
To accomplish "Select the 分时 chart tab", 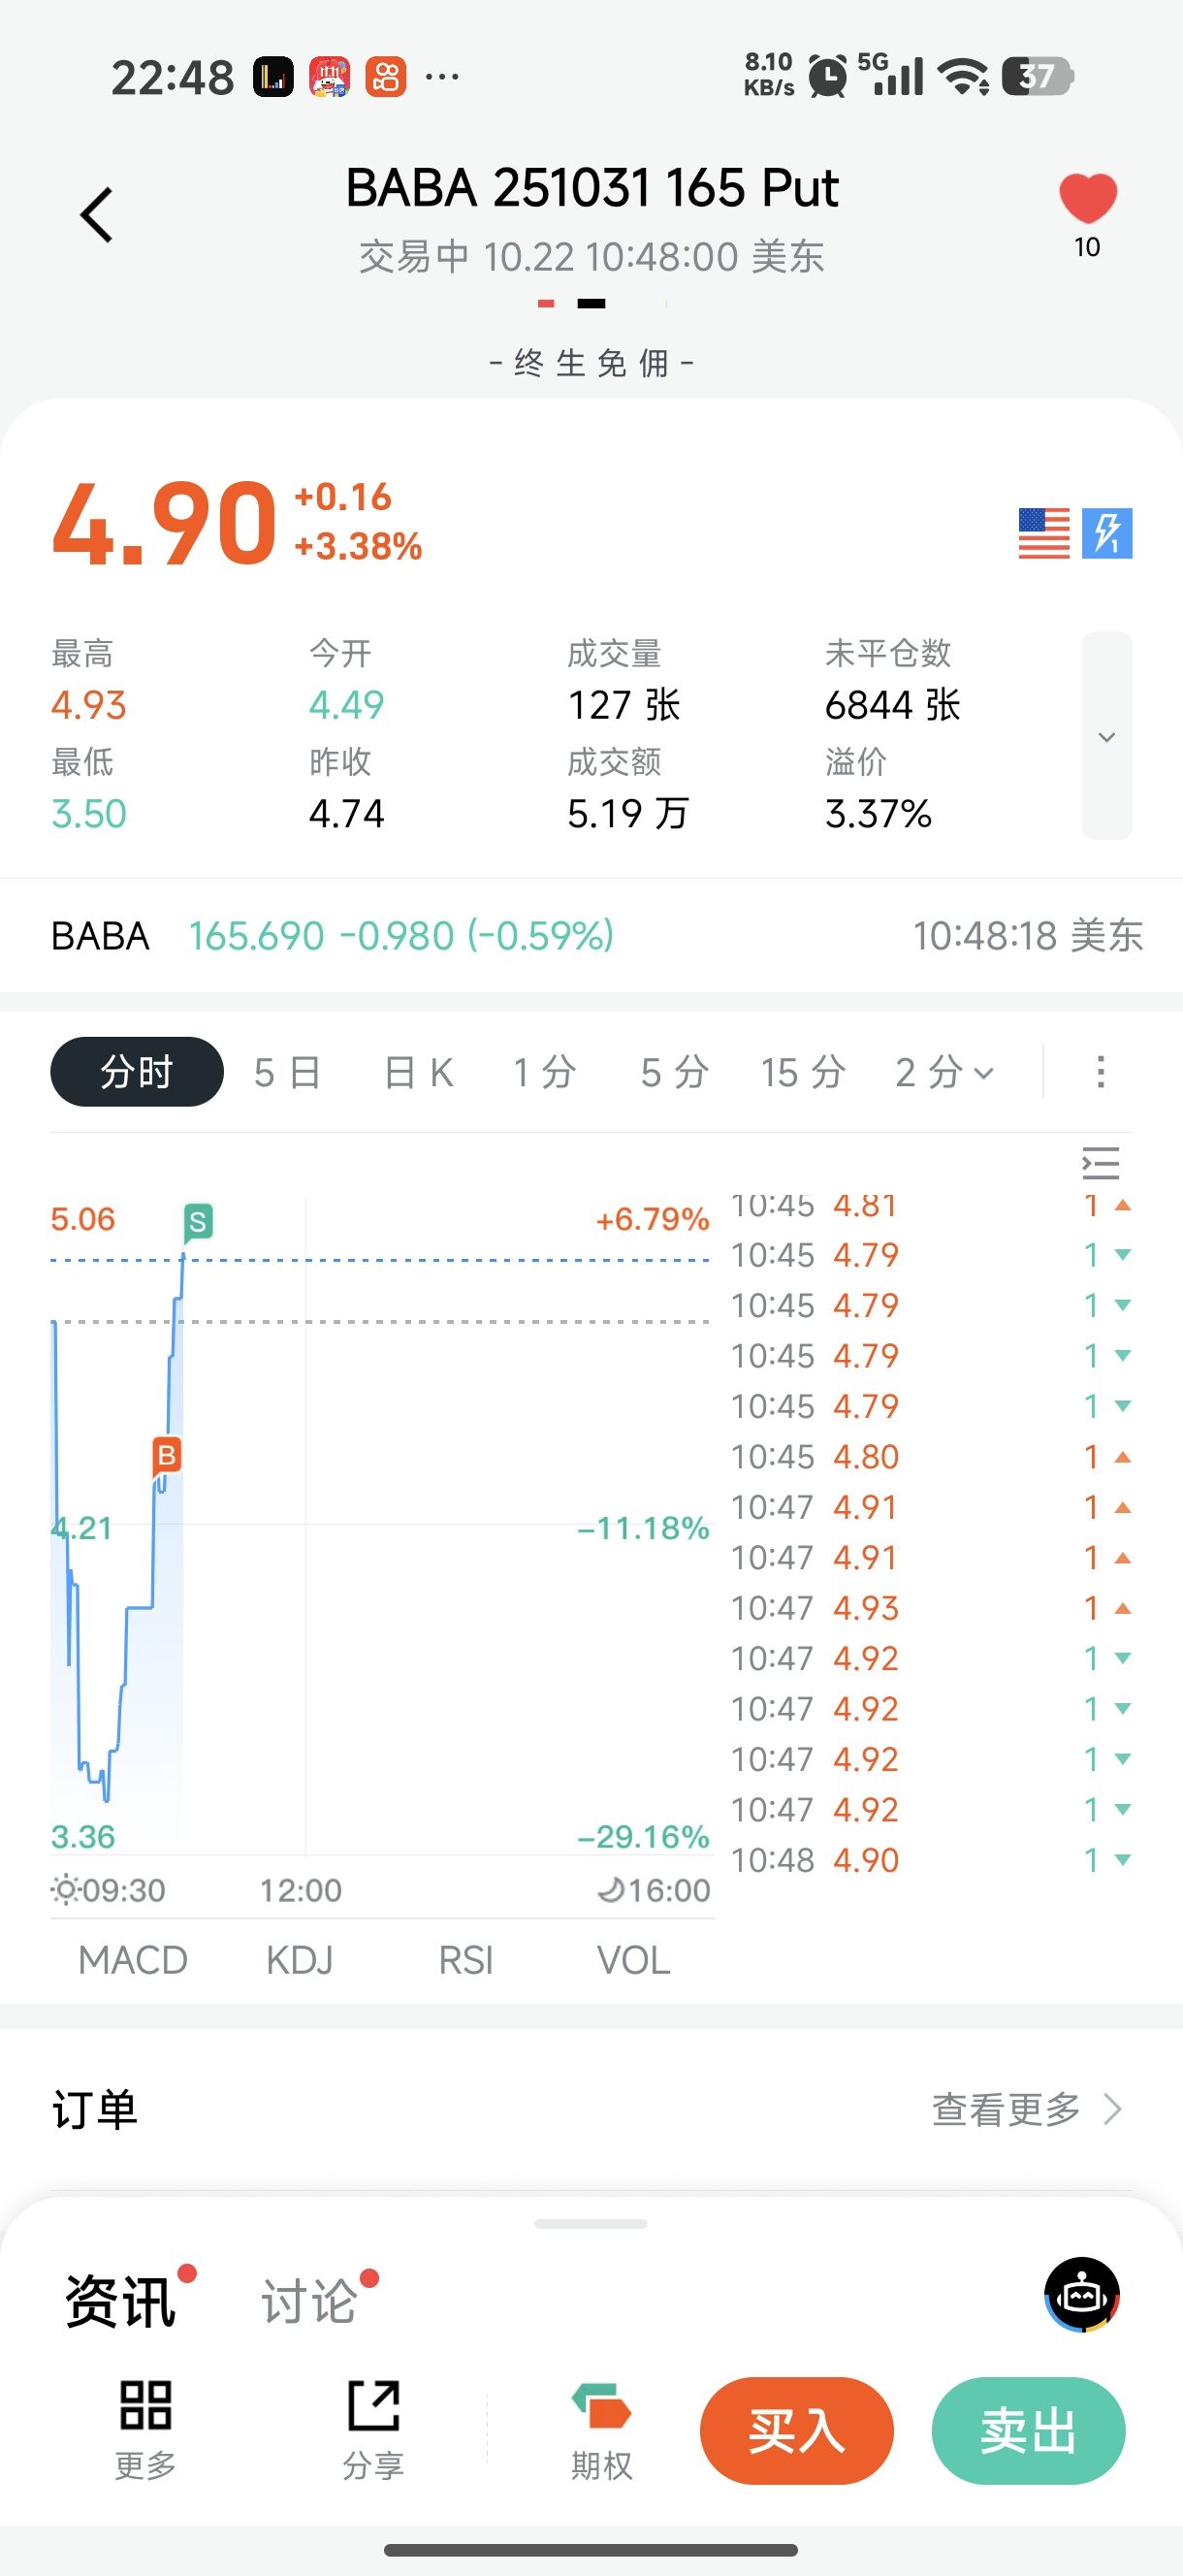I will (137, 1072).
